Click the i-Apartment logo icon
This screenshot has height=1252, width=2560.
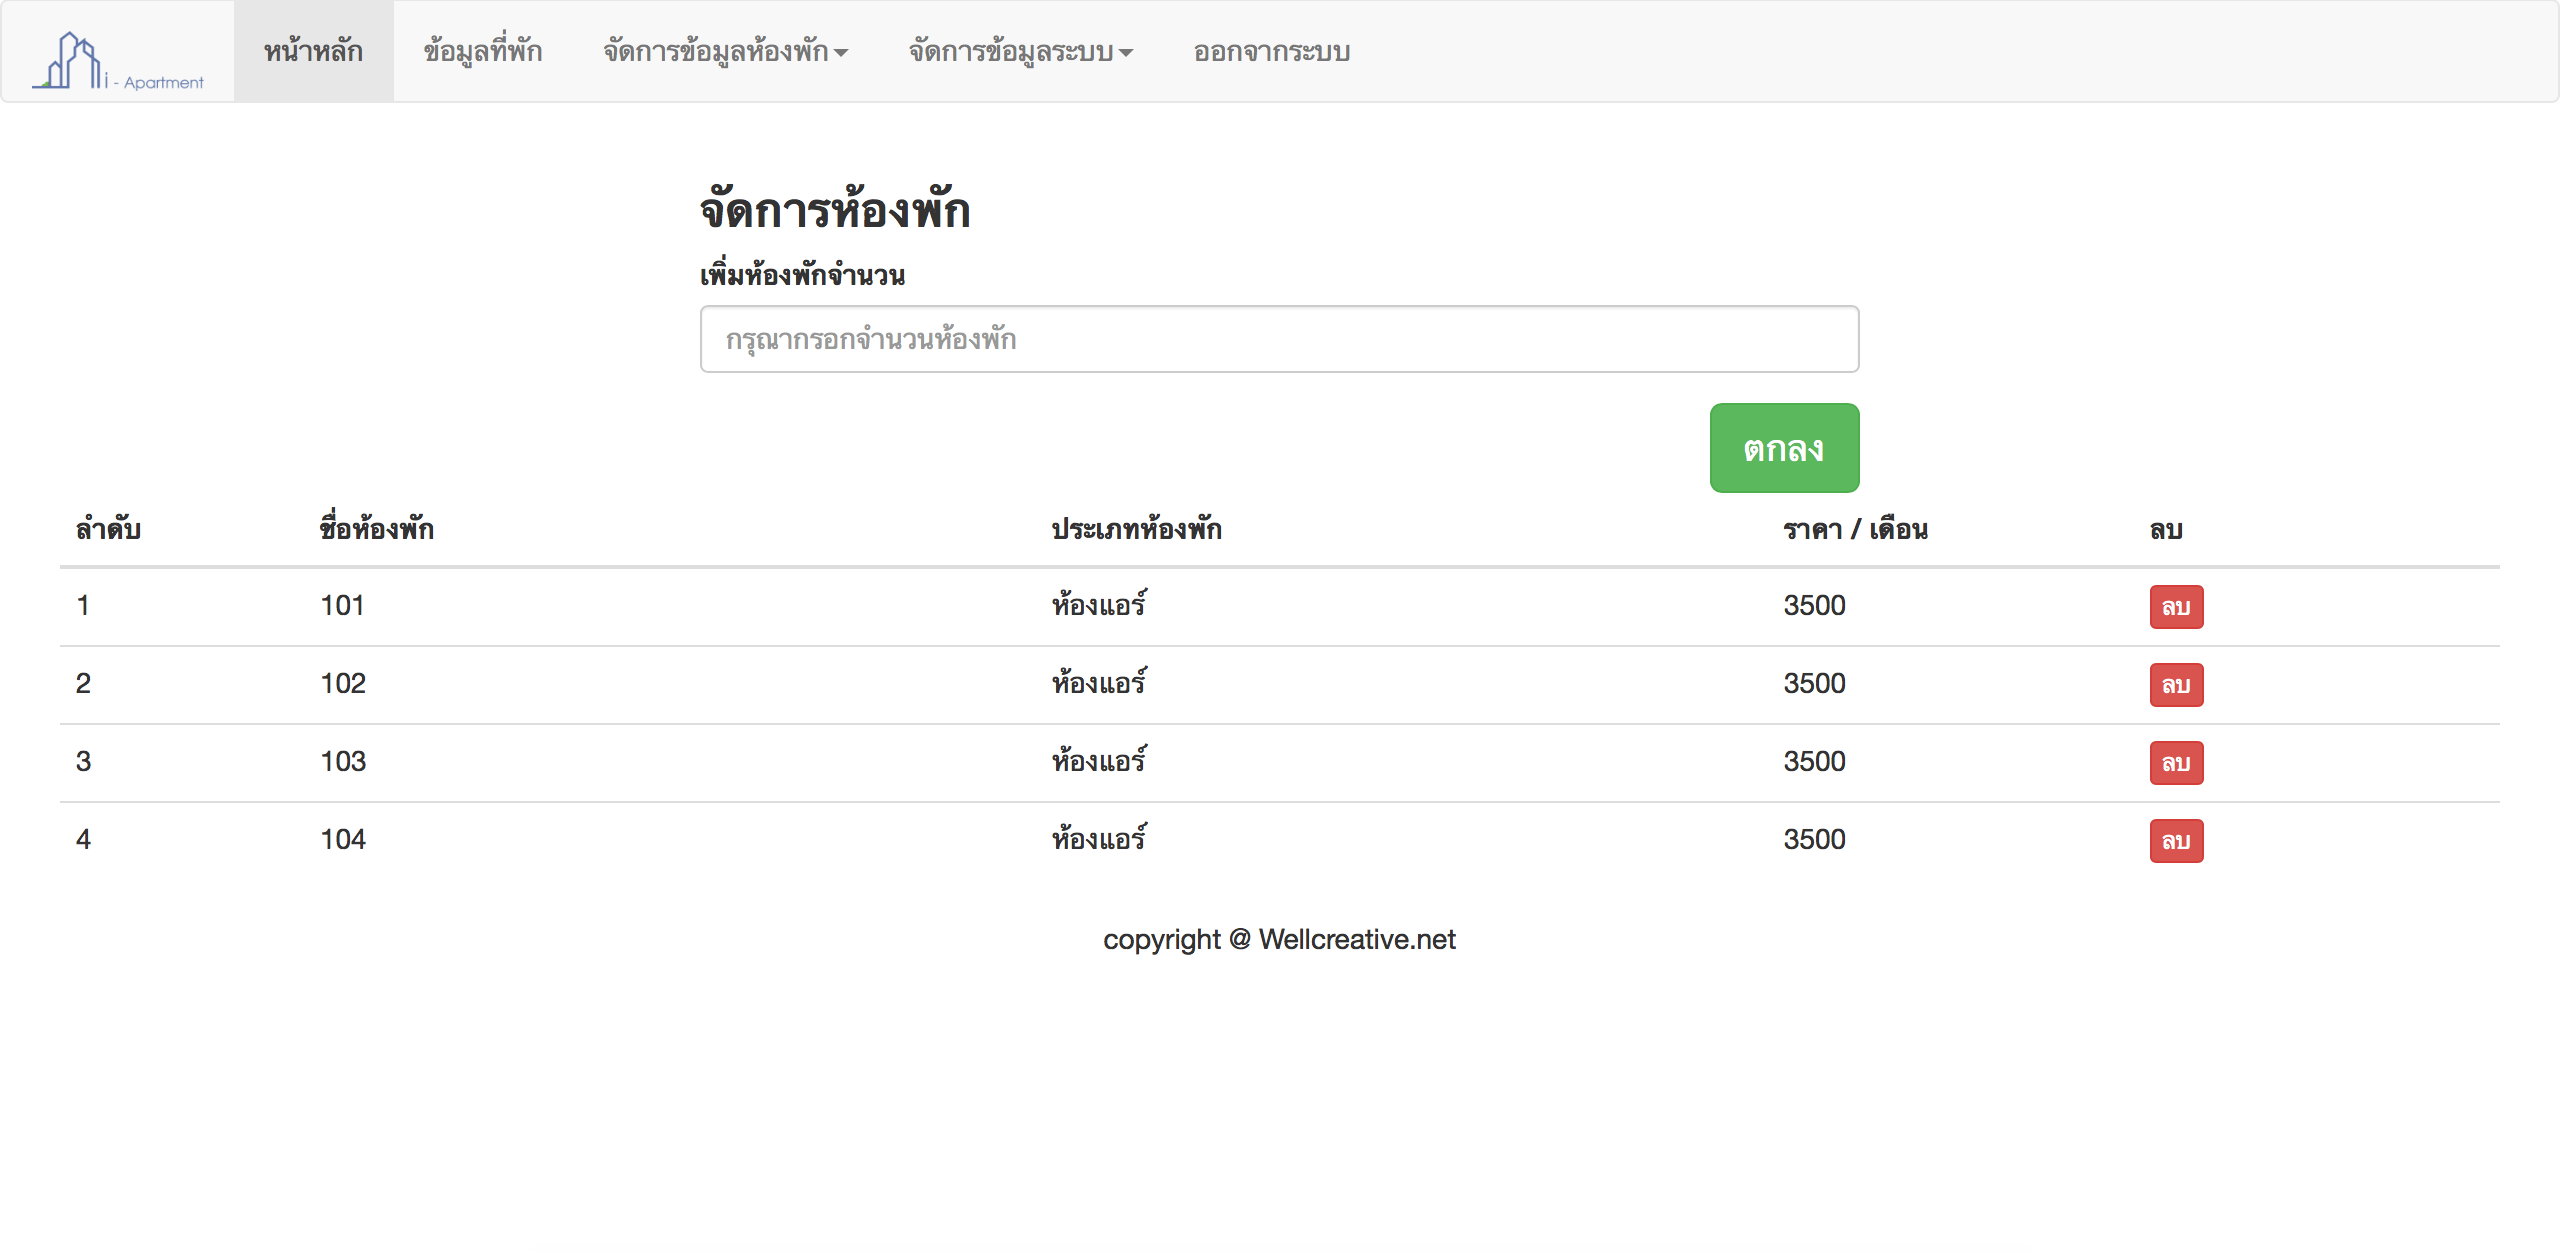(117, 60)
